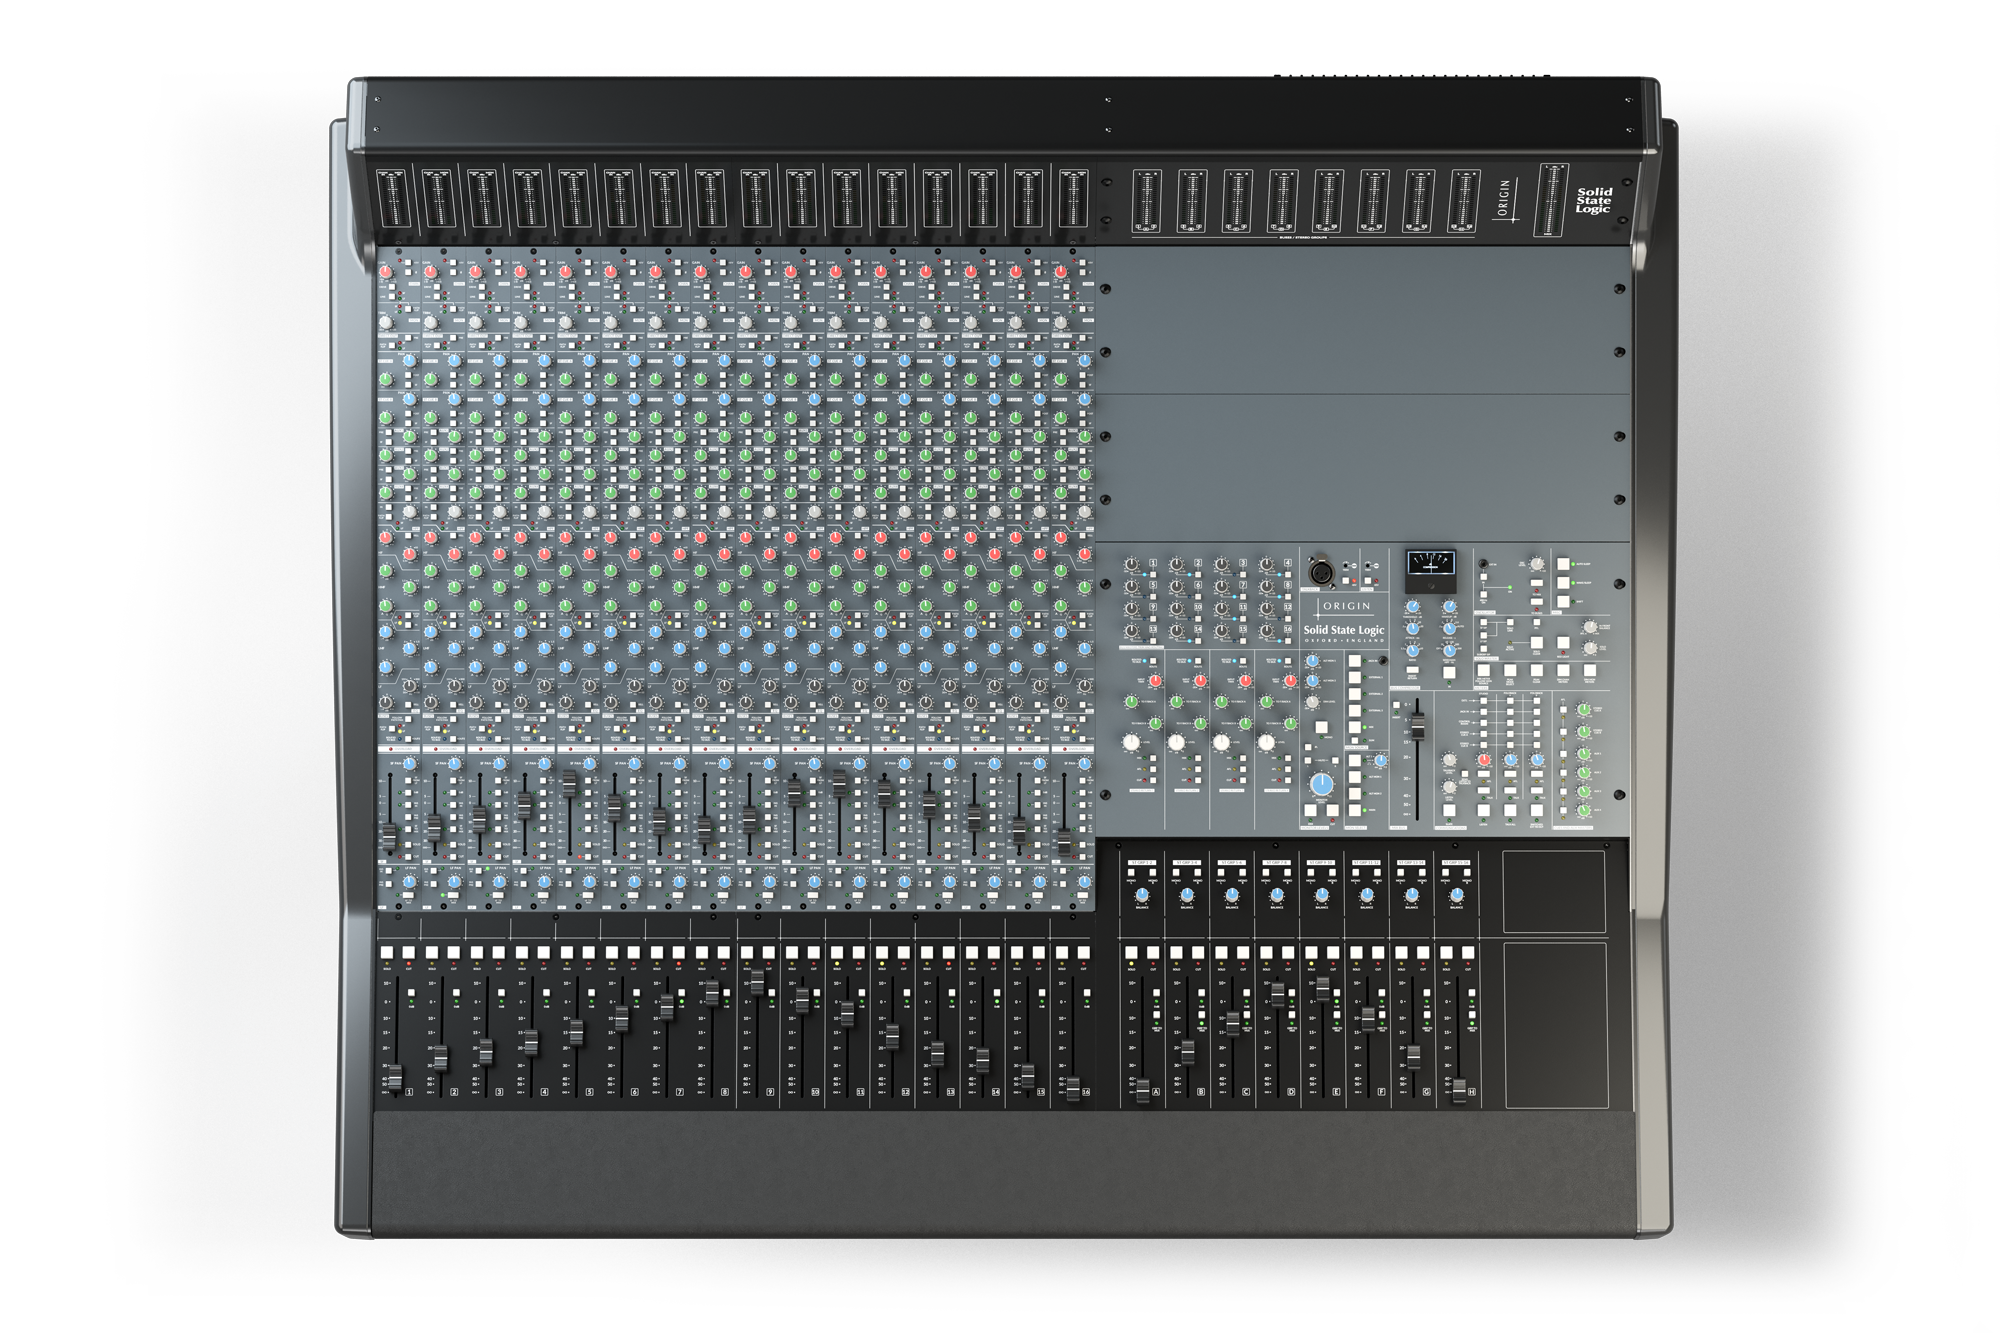Click the large blue monitor level knob
Image resolution: width=2000 pixels, height=1333 pixels.
click(1321, 784)
